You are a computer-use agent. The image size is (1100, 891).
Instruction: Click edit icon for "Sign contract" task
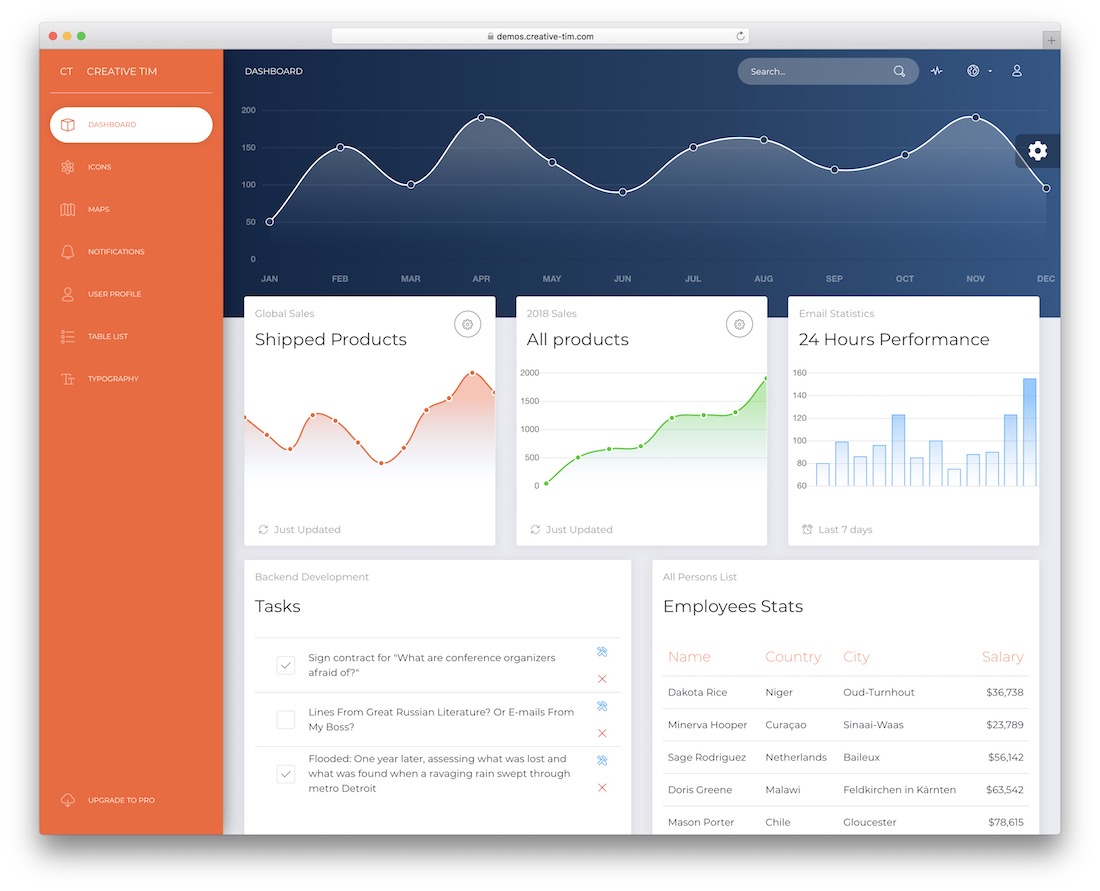pos(602,652)
